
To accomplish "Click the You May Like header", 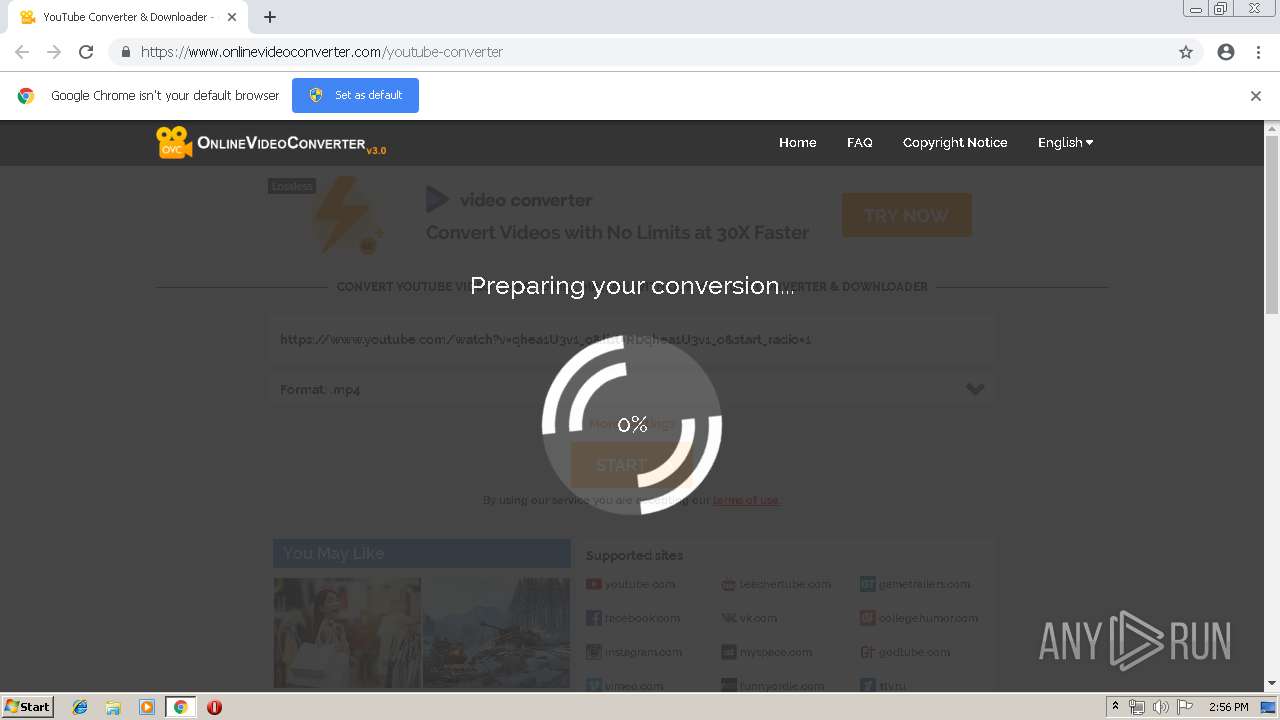I will [422, 553].
